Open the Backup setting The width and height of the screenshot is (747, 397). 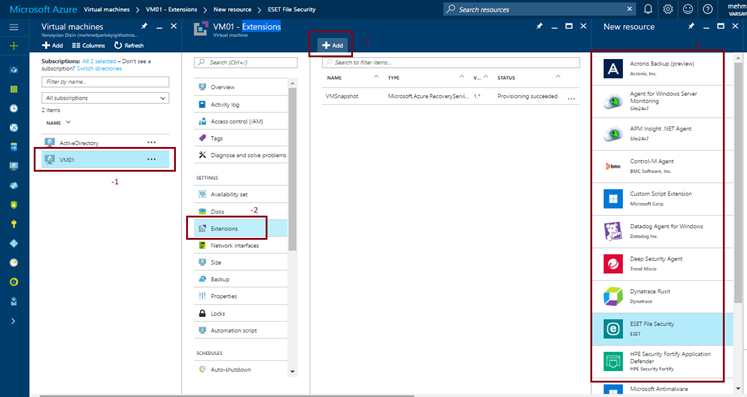[241, 279]
